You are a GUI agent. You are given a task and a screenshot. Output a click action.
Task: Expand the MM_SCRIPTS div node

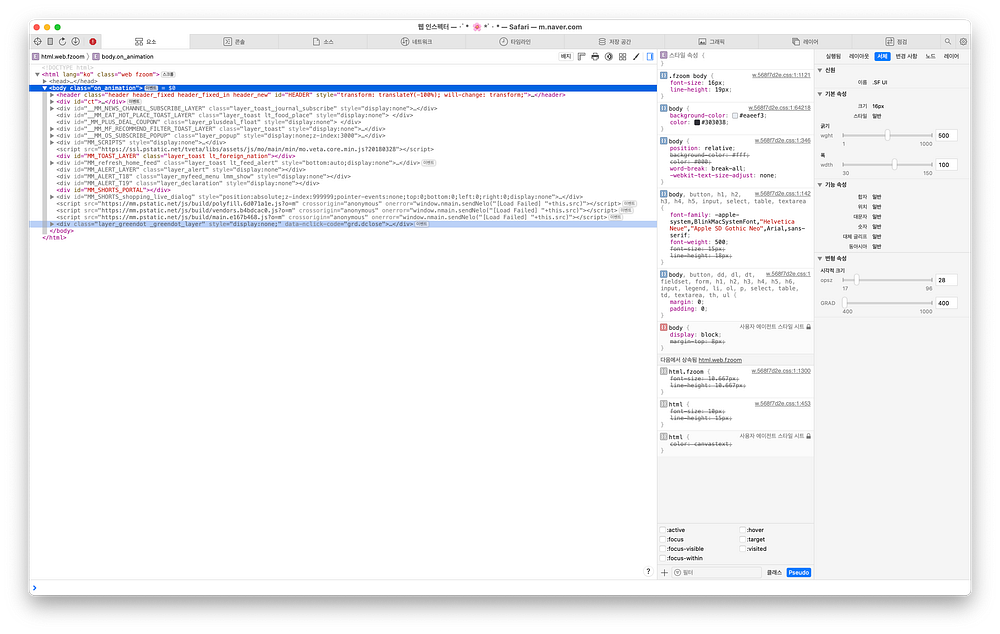(52, 143)
